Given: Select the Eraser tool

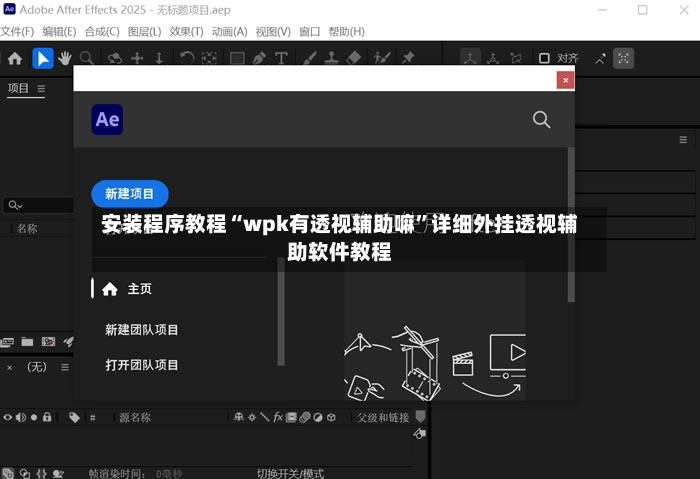Looking at the screenshot, I should click(x=354, y=58).
